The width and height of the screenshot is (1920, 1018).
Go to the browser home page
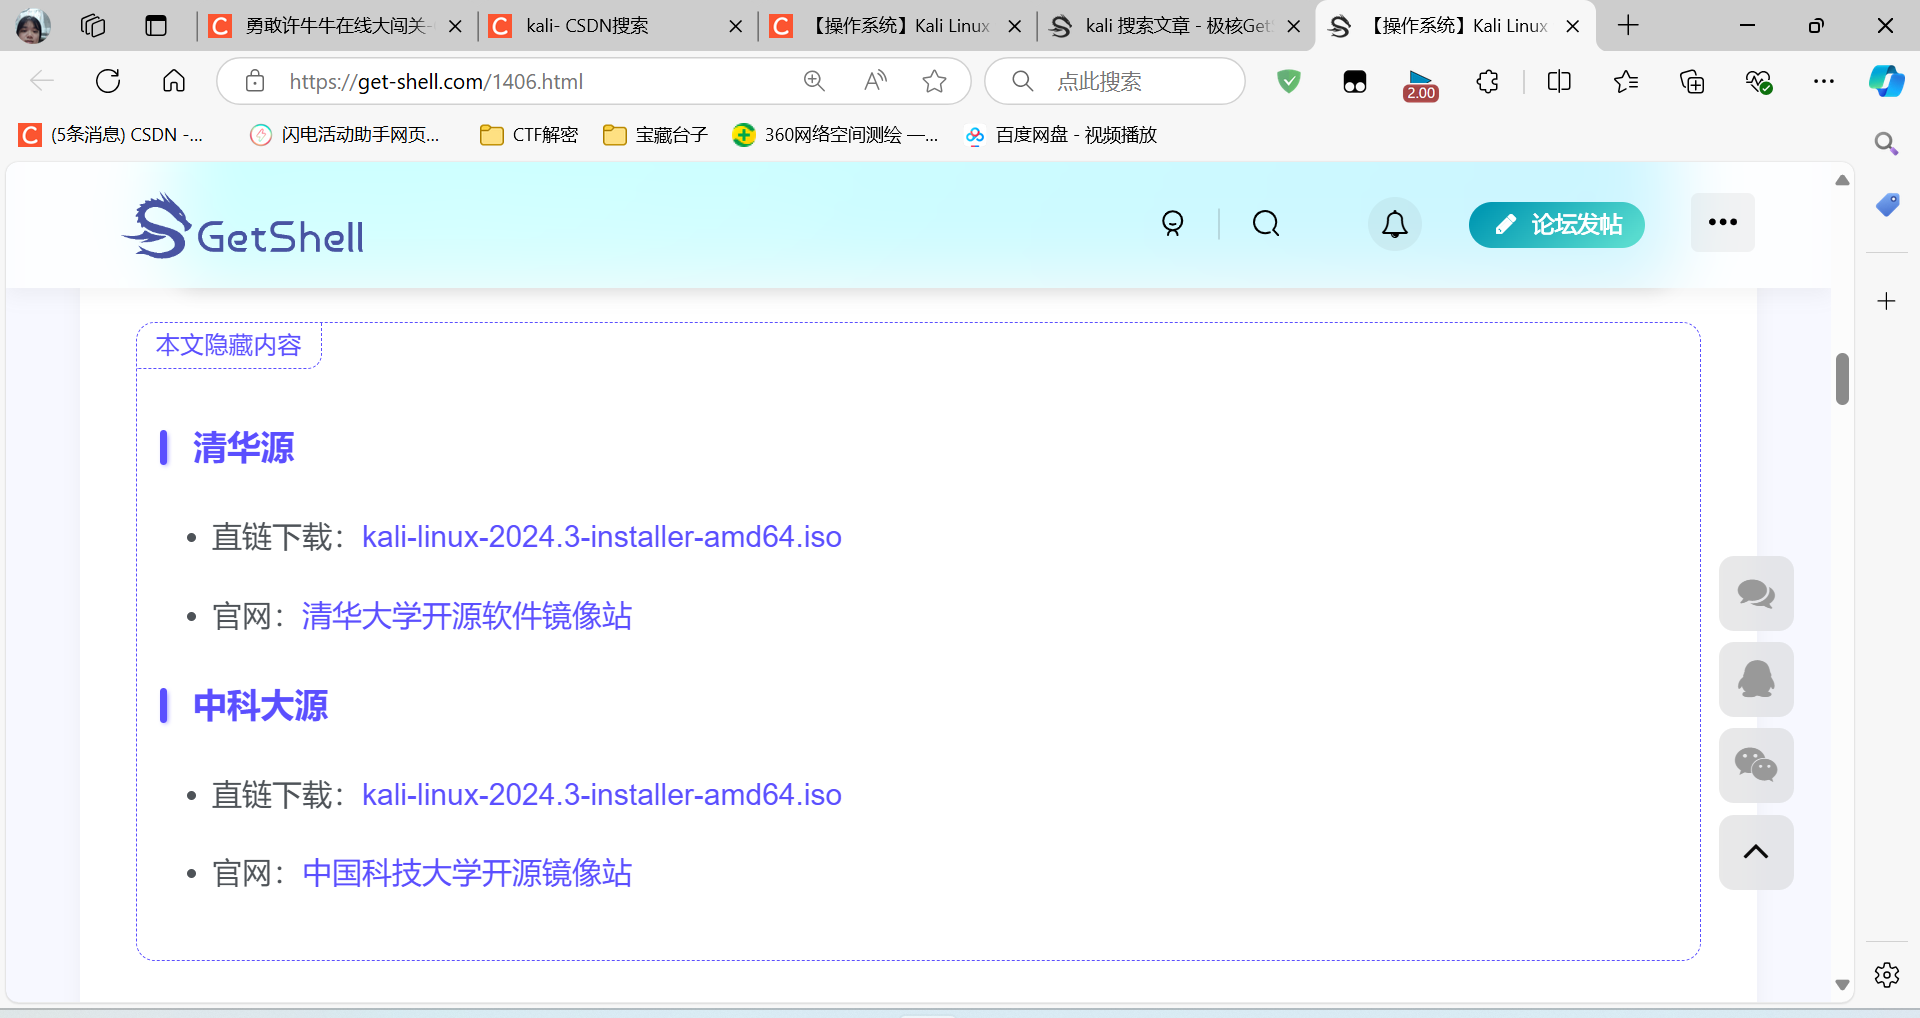point(174,81)
